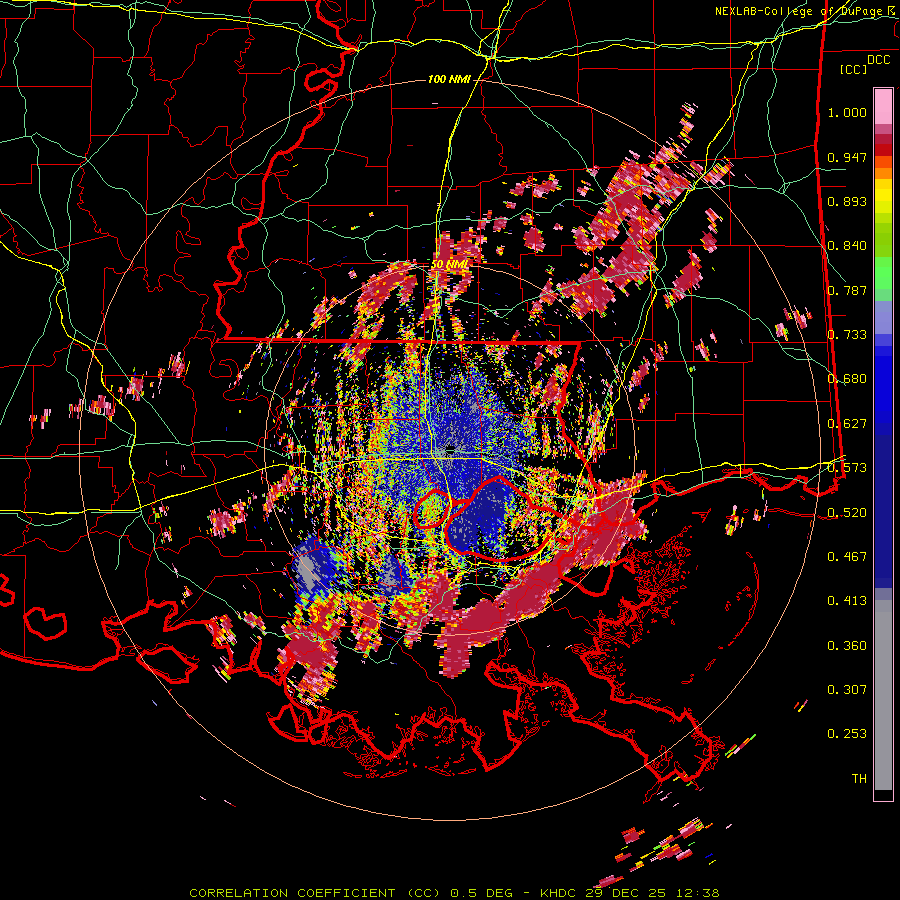Click the 100 NMI range ring label

point(449,79)
